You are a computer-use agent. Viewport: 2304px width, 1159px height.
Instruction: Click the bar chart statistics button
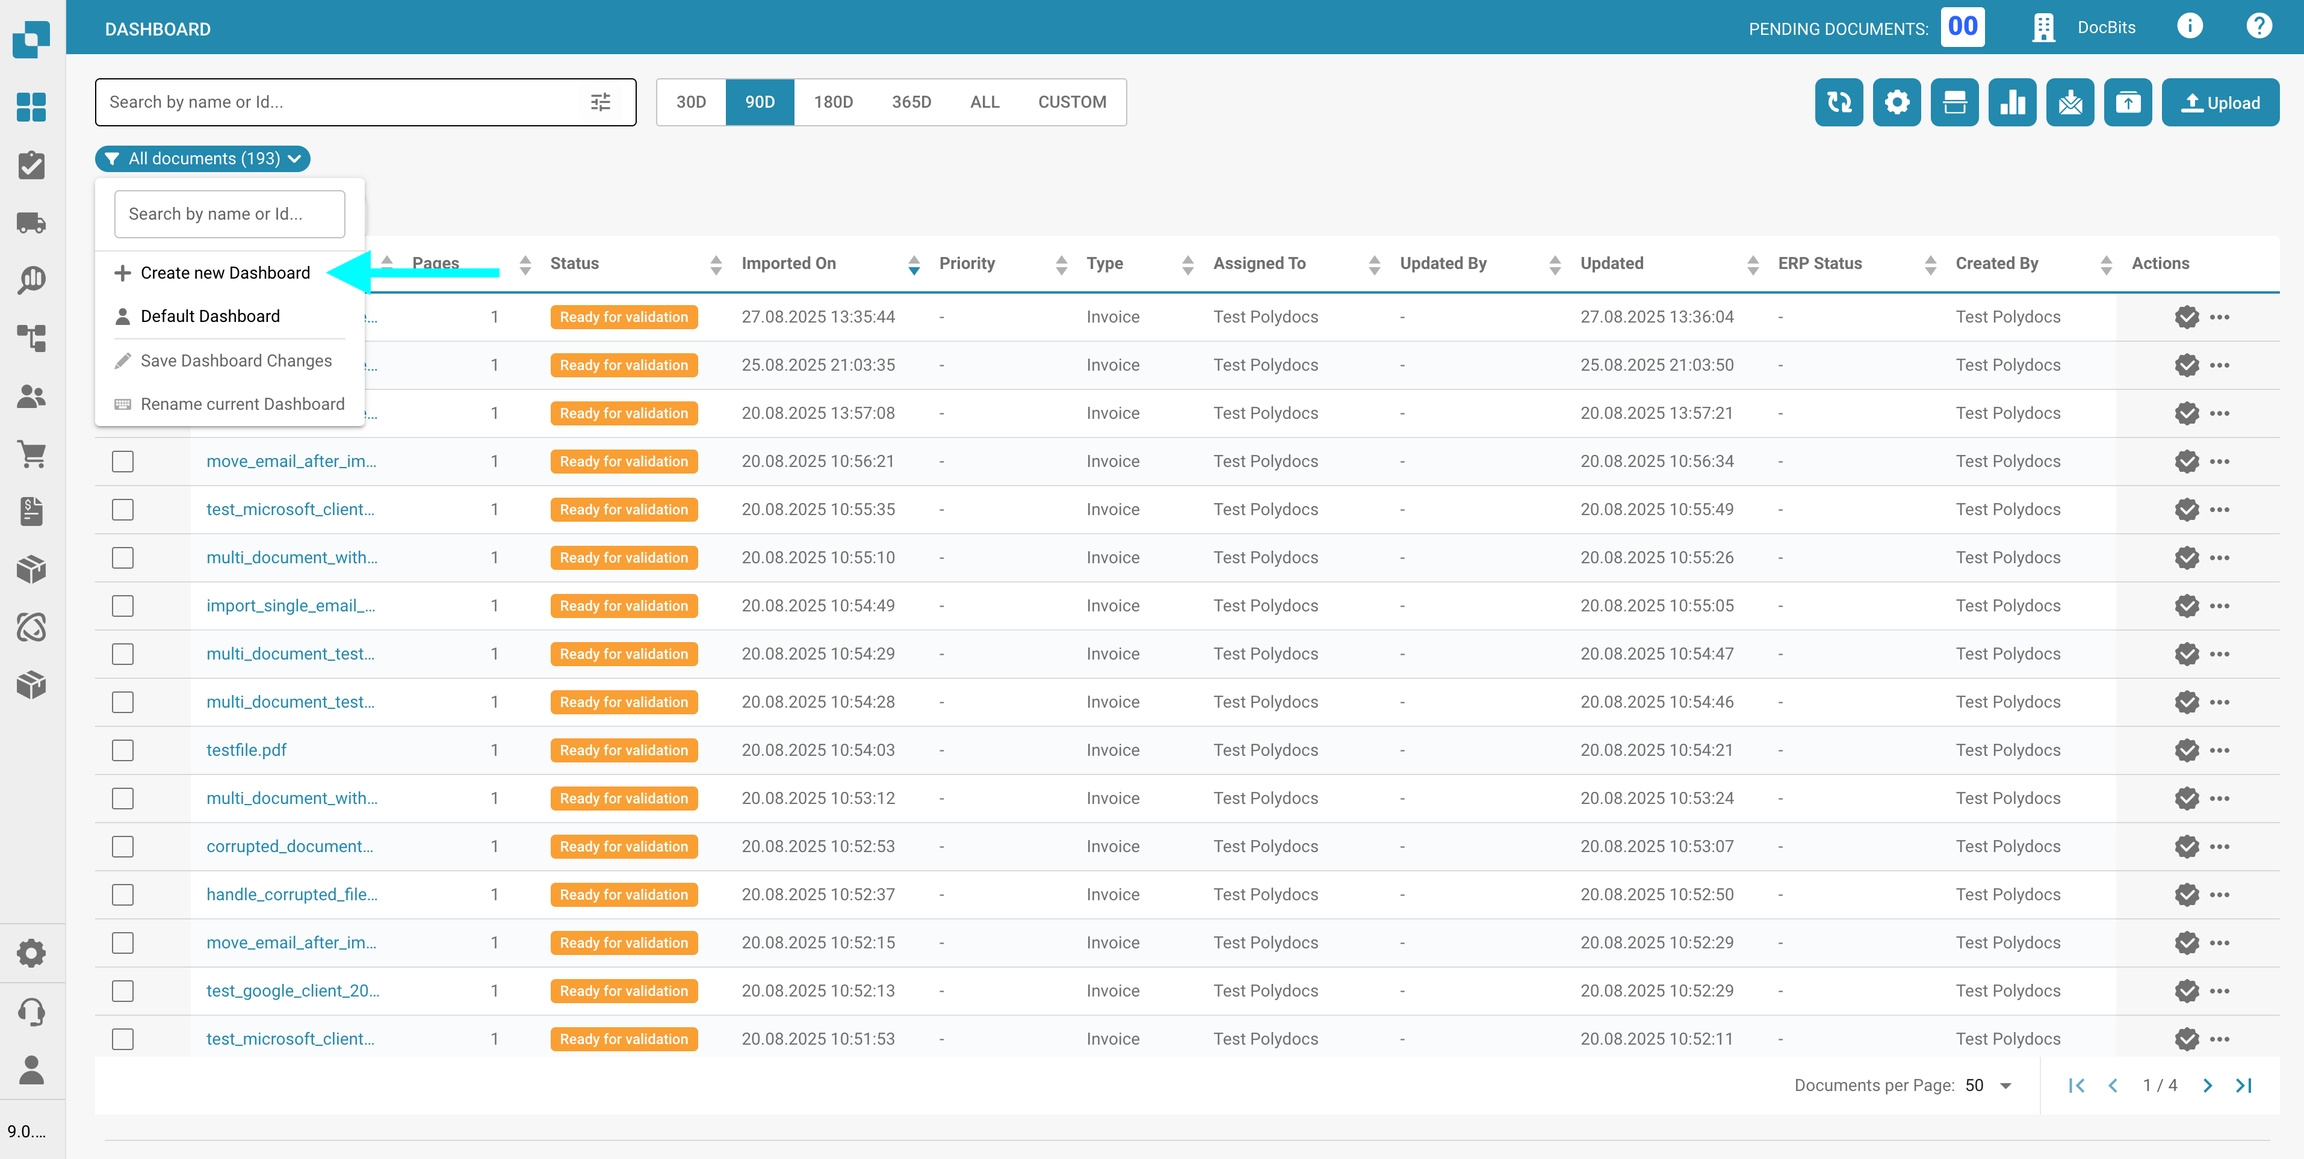pos(2012,102)
